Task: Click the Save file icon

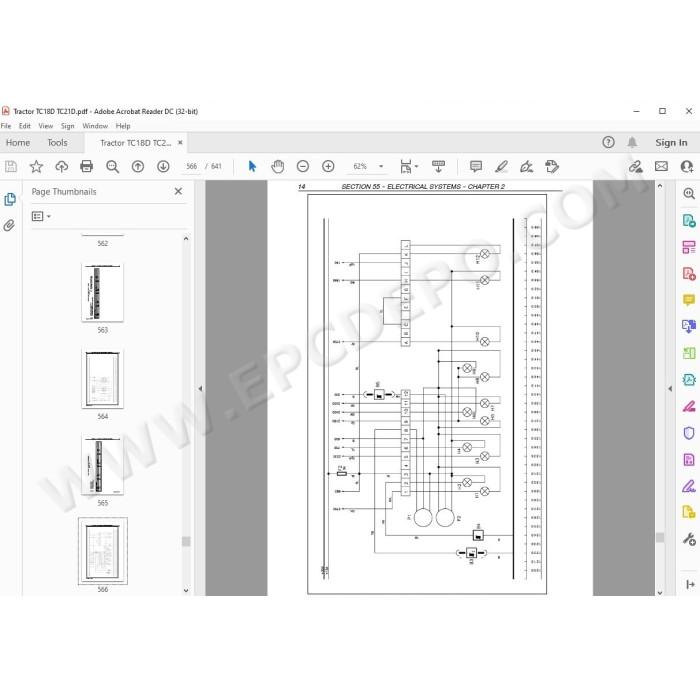Action: pyautogui.click(x=11, y=167)
